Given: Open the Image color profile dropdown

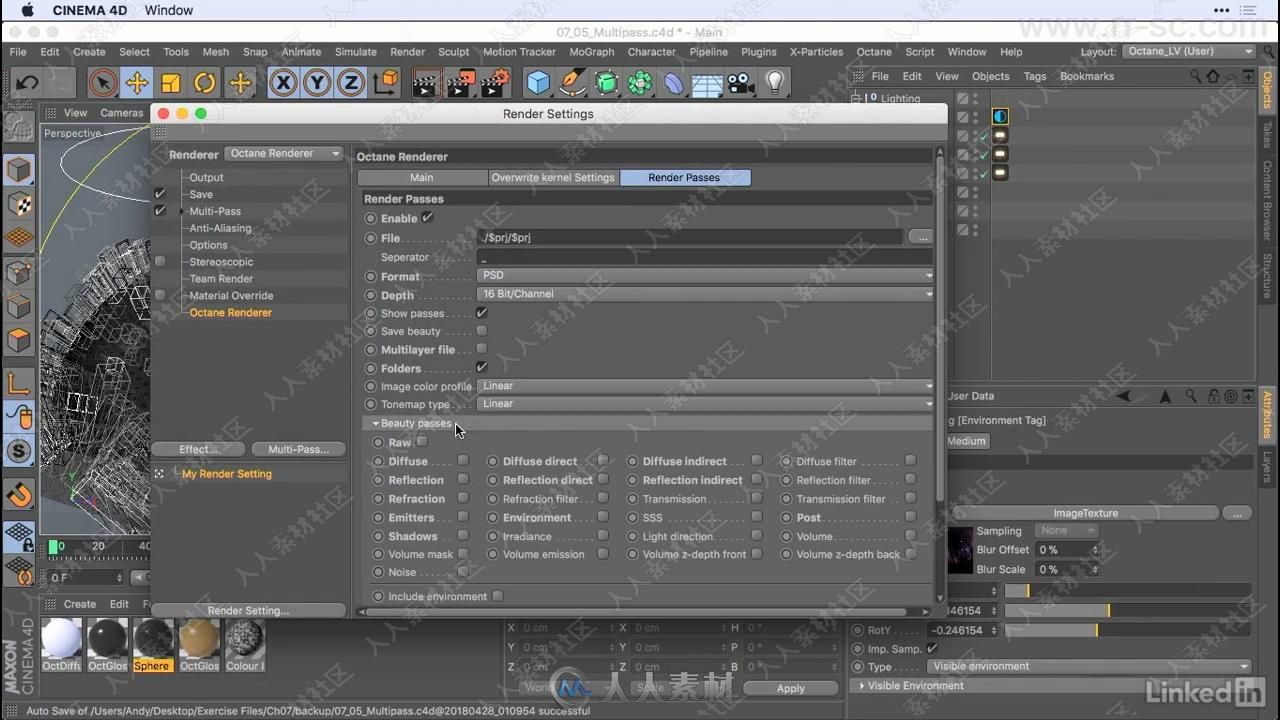Looking at the screenshot, I should click(x=706, y=386).
